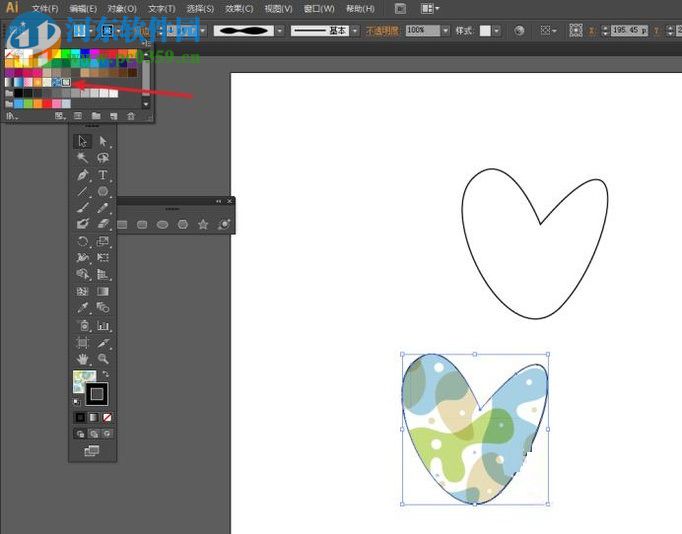Set fill to None in toolbox
This screenshot has width=682, height=534.
pos(107,417)
